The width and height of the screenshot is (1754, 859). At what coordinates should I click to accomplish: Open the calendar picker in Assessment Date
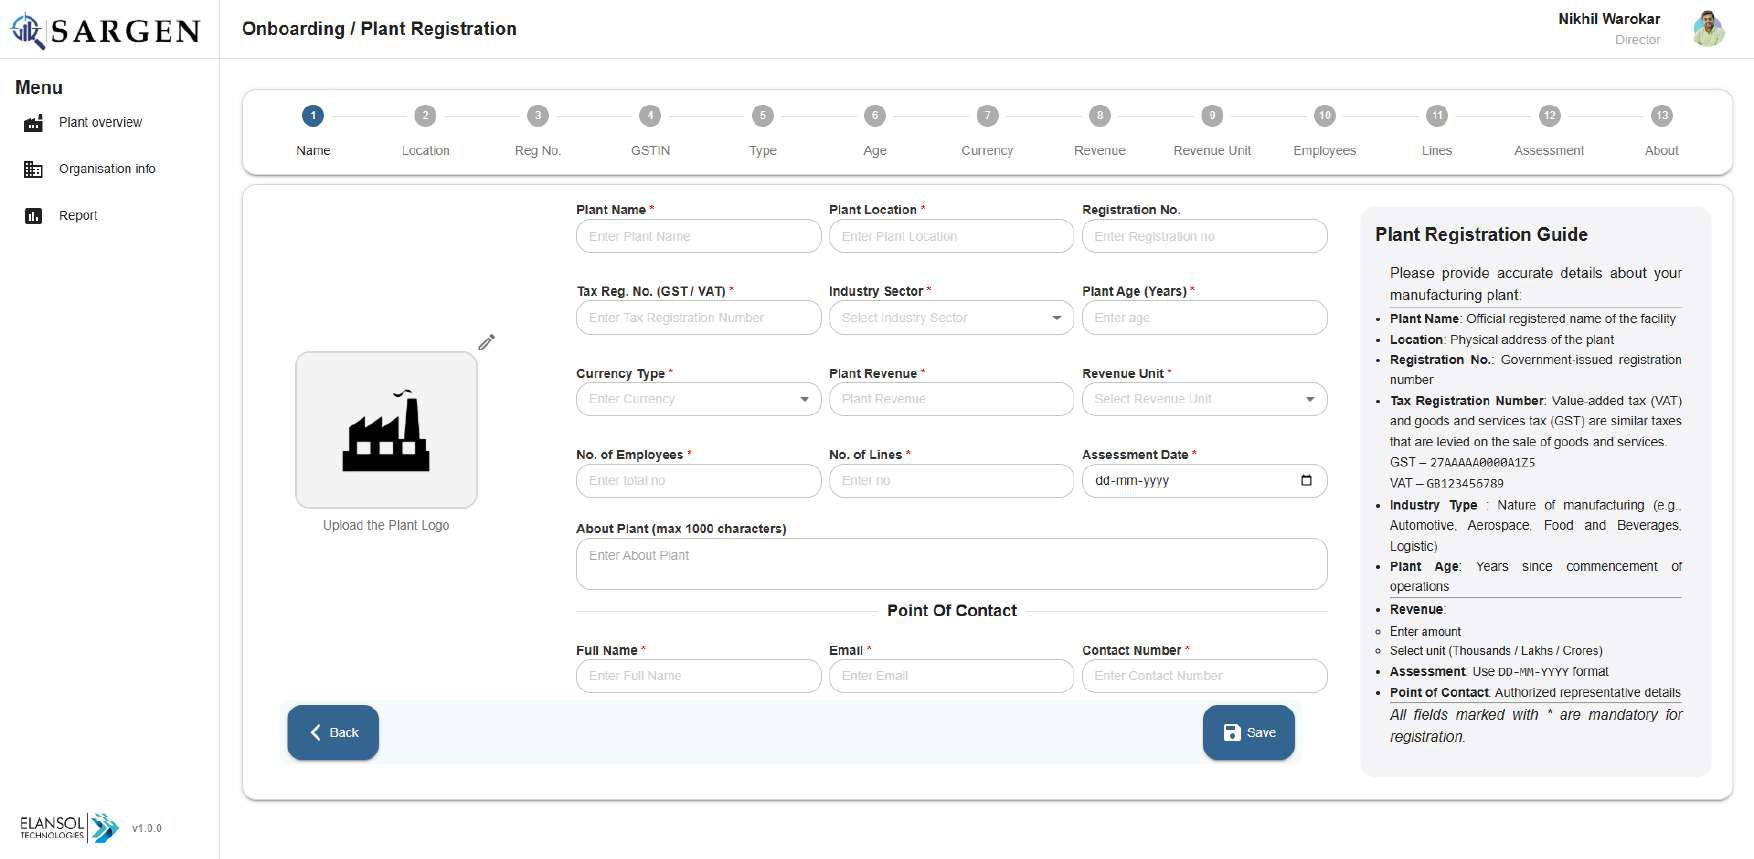point(1305,481)
